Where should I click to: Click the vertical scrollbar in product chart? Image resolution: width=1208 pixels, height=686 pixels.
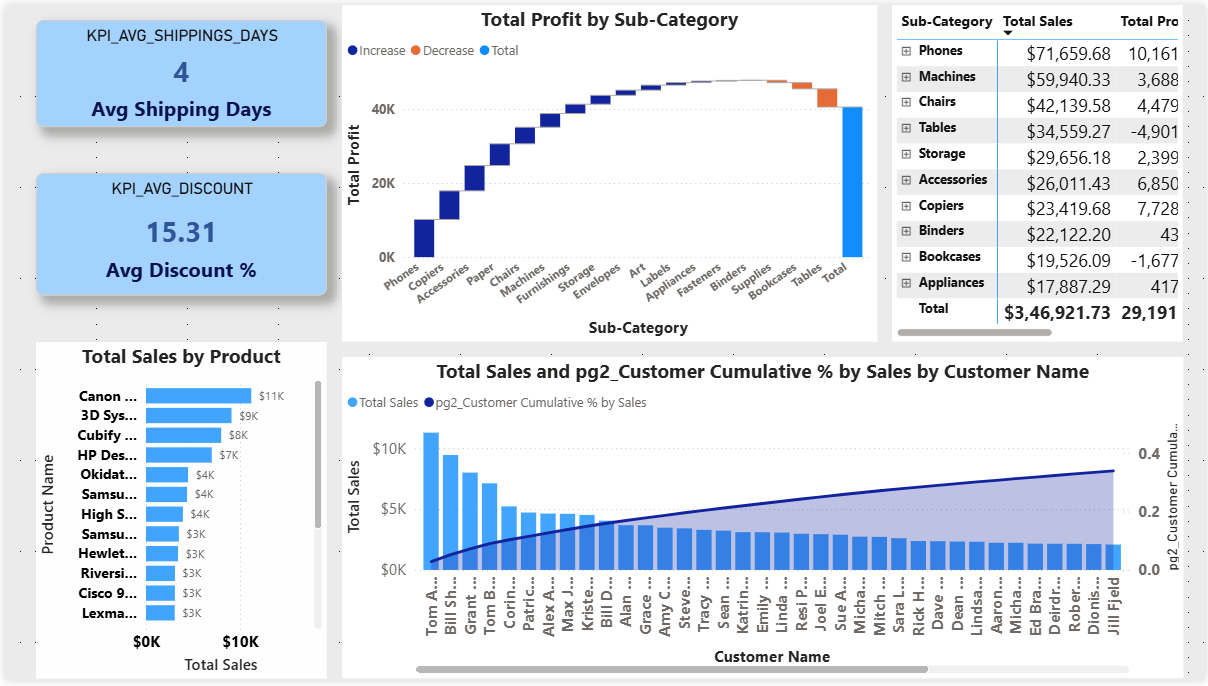(318, 453)
